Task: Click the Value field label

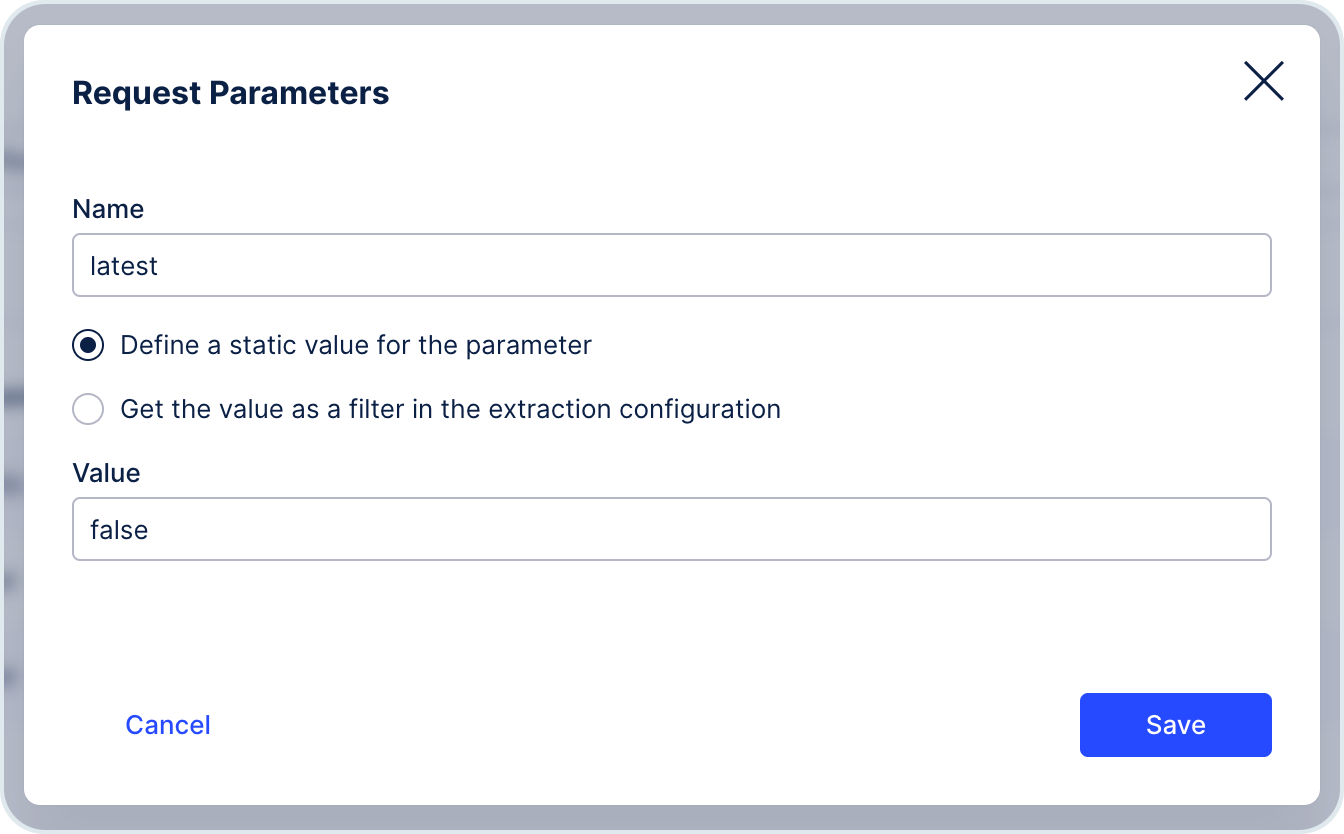Action: [106, 473]
